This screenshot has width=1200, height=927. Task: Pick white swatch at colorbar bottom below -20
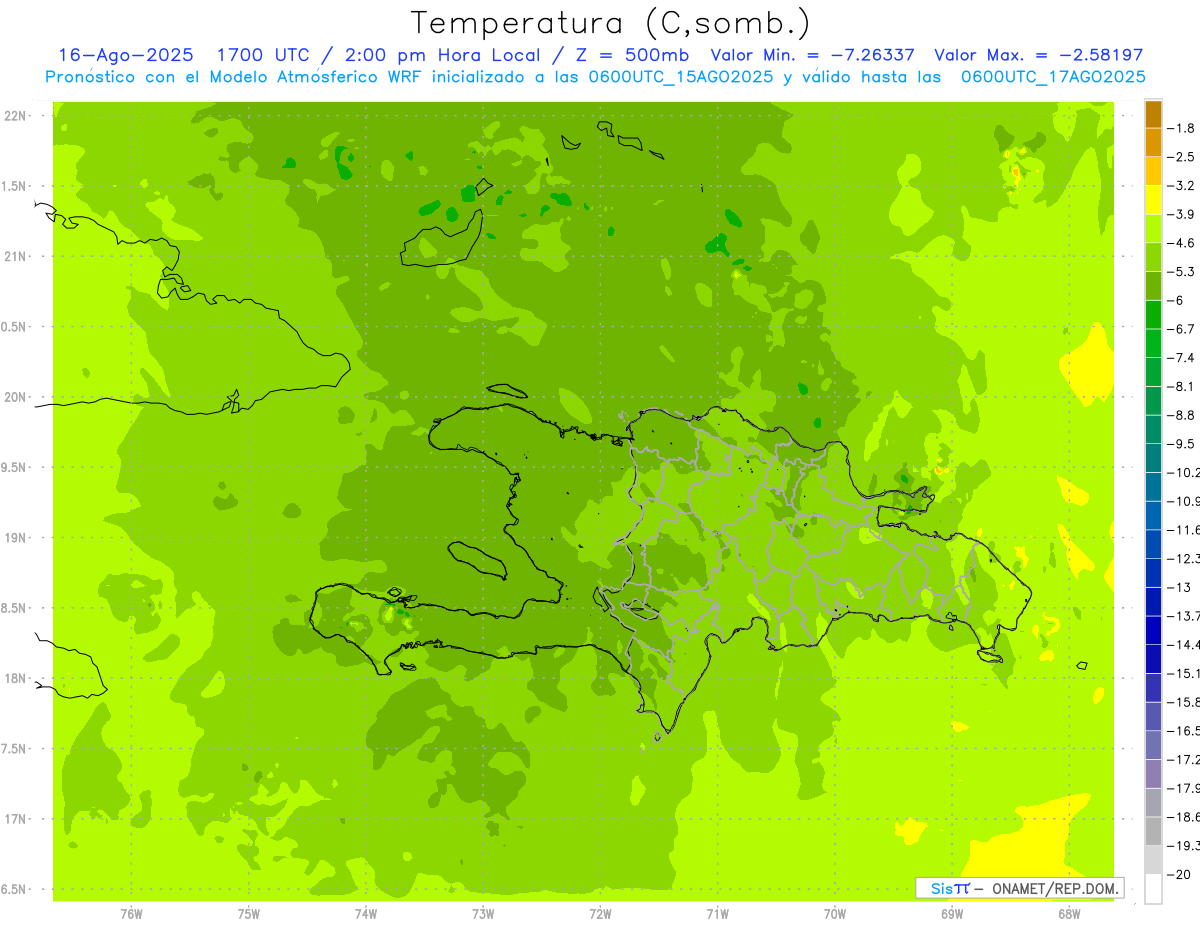(1153, 889)
